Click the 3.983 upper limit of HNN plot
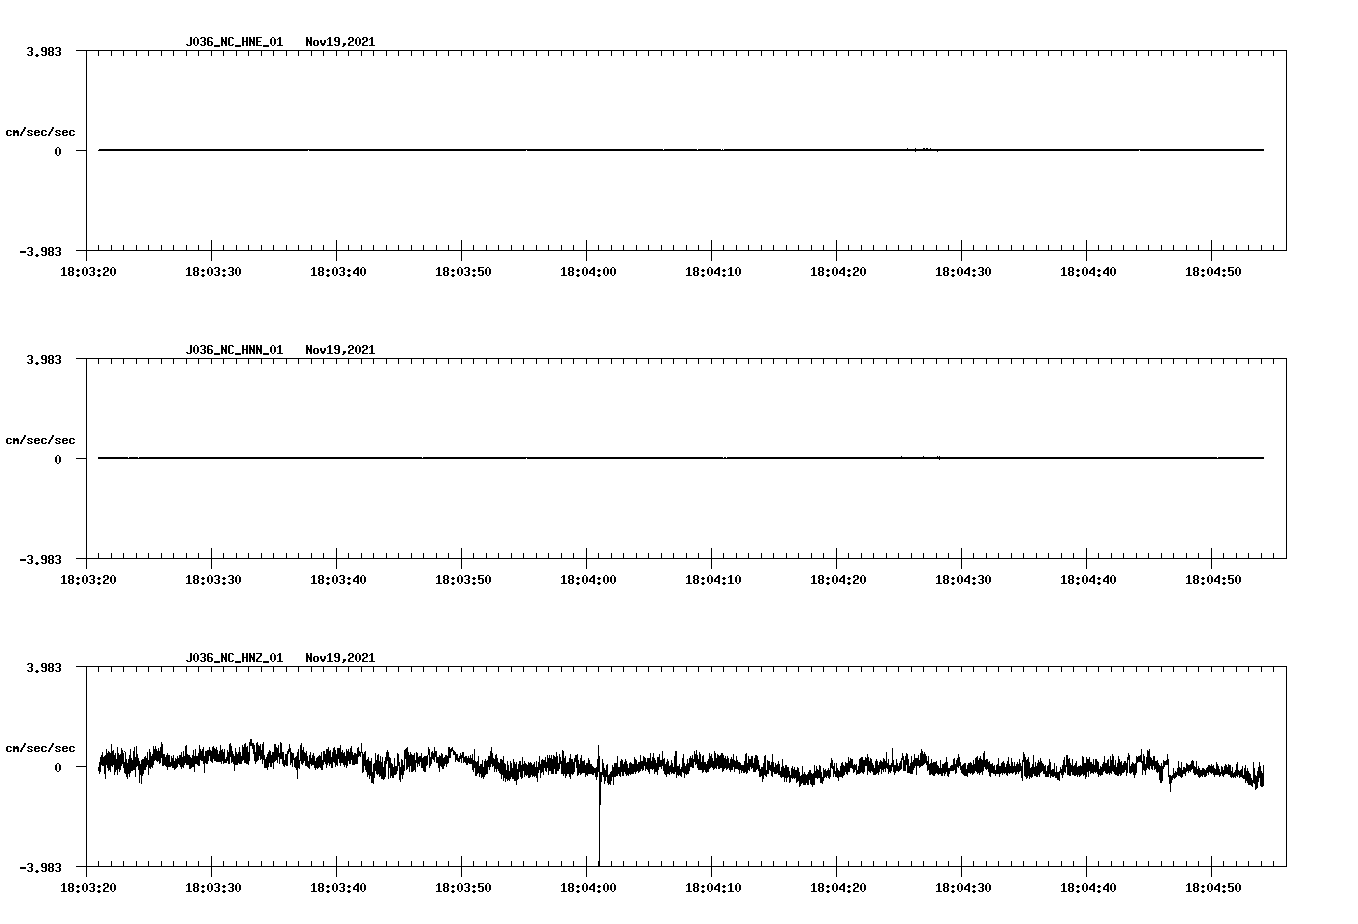Image resolution: width=1358 pixels, height=924 pixels. click(43, 359)
